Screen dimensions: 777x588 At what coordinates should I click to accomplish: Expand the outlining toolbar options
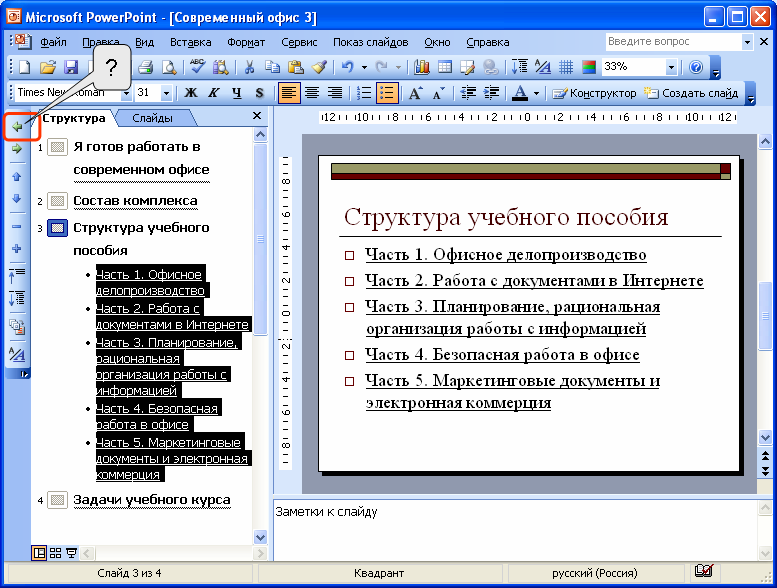tap(18, 374)
